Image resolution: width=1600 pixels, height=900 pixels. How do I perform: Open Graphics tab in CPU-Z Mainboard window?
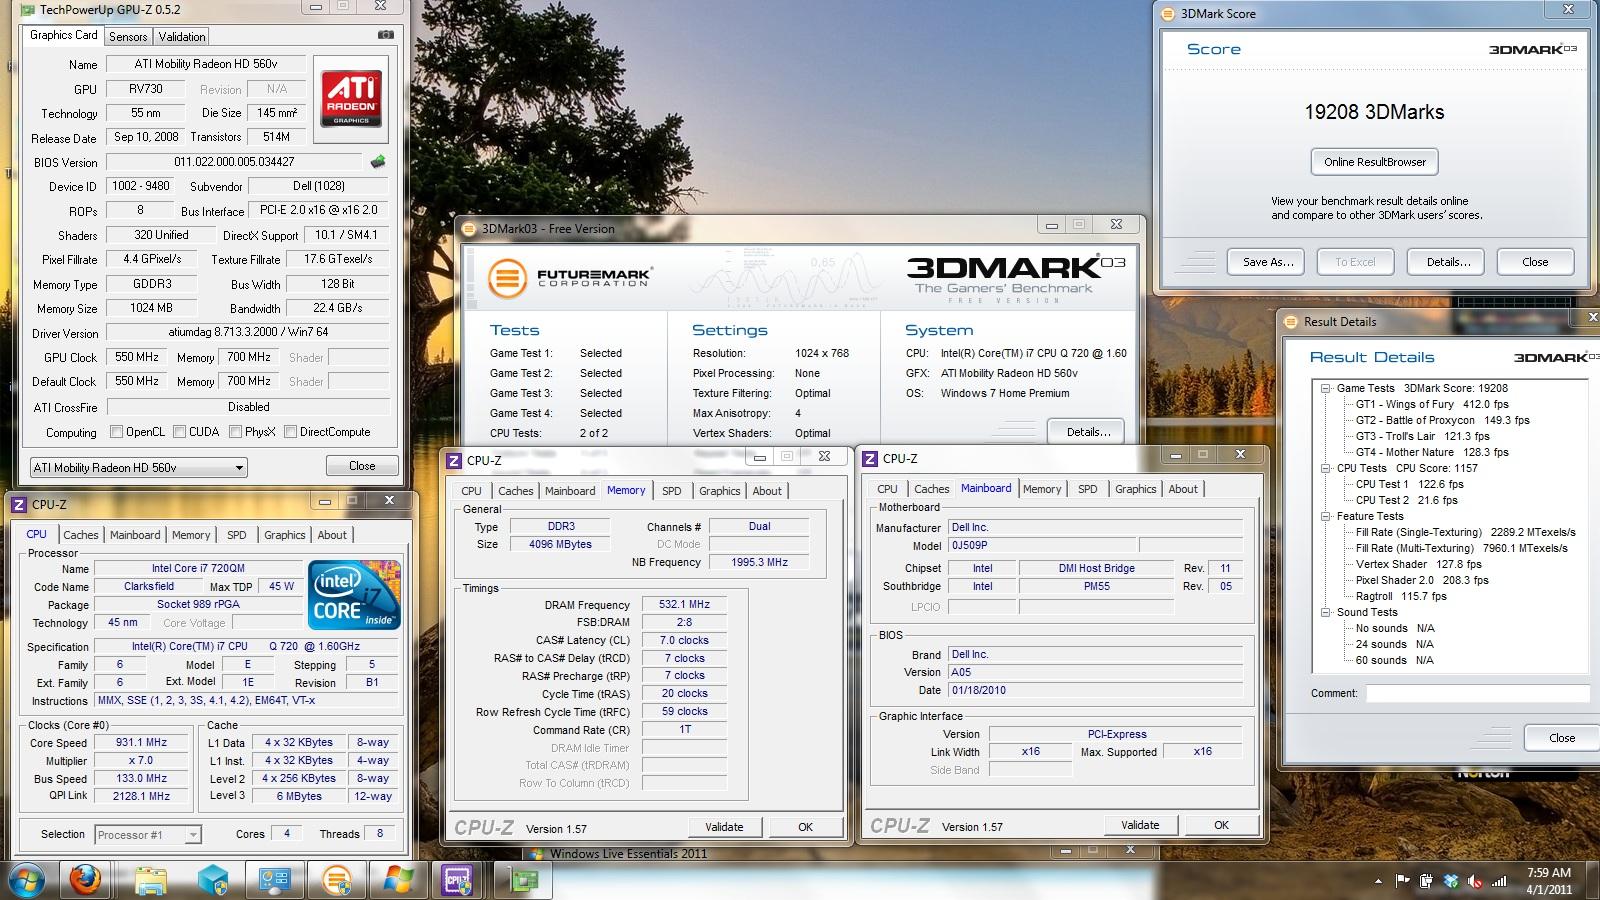[x=1135, y=489]
